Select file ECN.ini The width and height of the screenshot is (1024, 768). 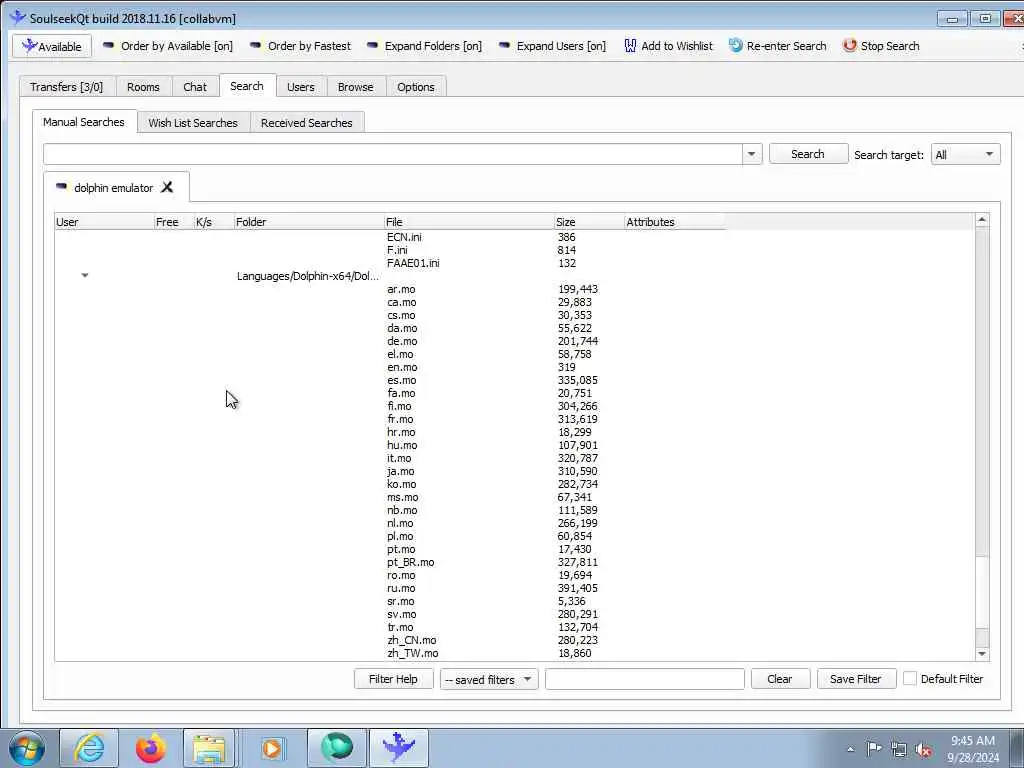[x=404, y=237]
